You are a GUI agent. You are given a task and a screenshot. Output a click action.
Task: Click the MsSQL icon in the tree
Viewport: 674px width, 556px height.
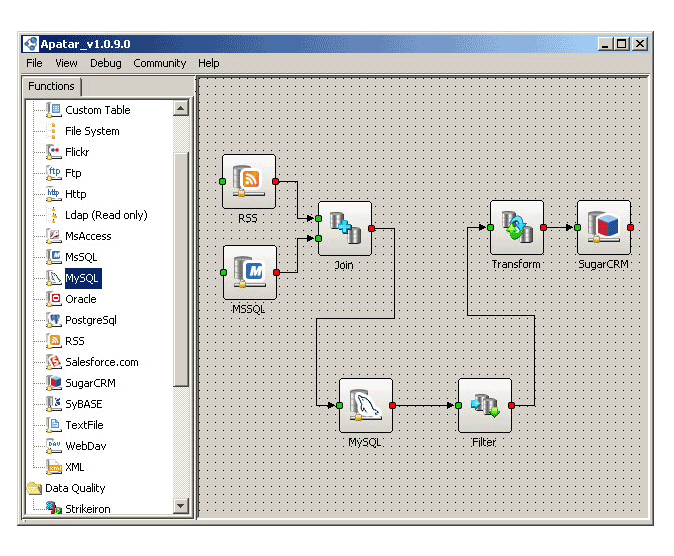pos(54,257)
